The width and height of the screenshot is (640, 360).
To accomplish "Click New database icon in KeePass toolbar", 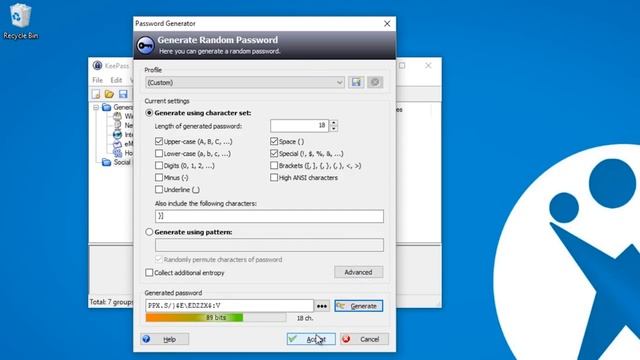I will coord(96,94).
